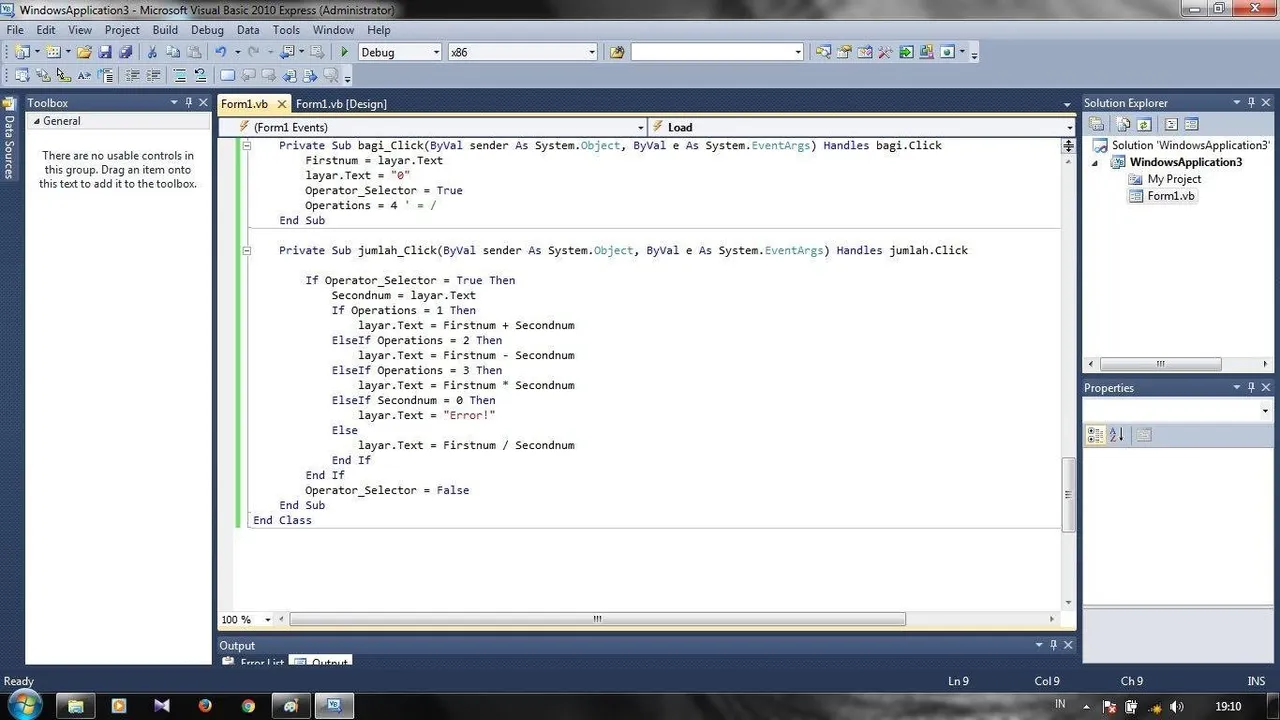Click the Copy toolbar icon

(x=173, y=52)
